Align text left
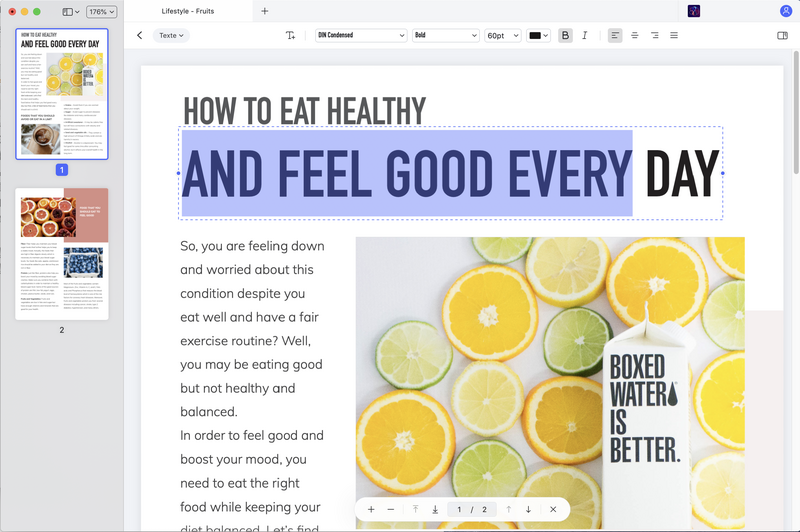This screenshot has width=800, height=532. pos(615,35)
